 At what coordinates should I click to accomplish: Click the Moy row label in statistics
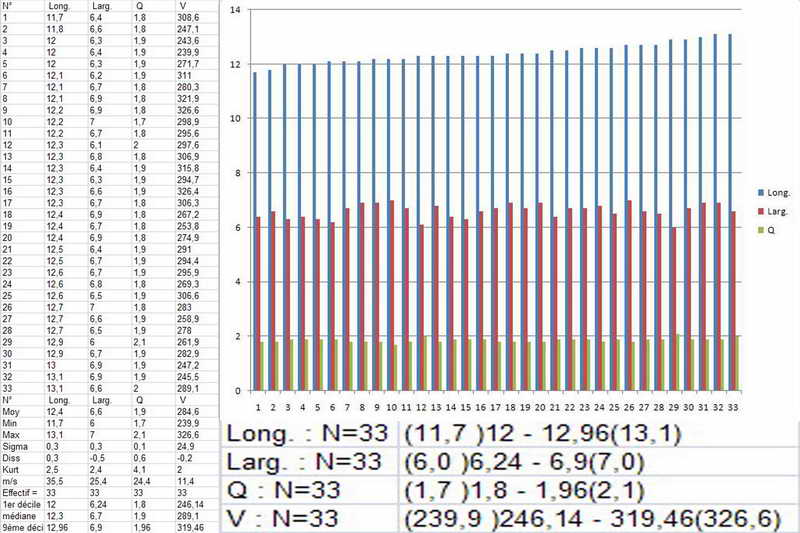pos(12,411)
